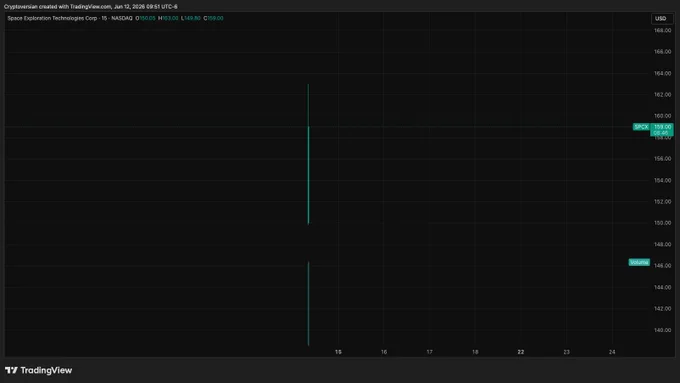This screenshot has height=383, width=680.
Task: Click date 22 on the time axis
Action: click(521, 352)
